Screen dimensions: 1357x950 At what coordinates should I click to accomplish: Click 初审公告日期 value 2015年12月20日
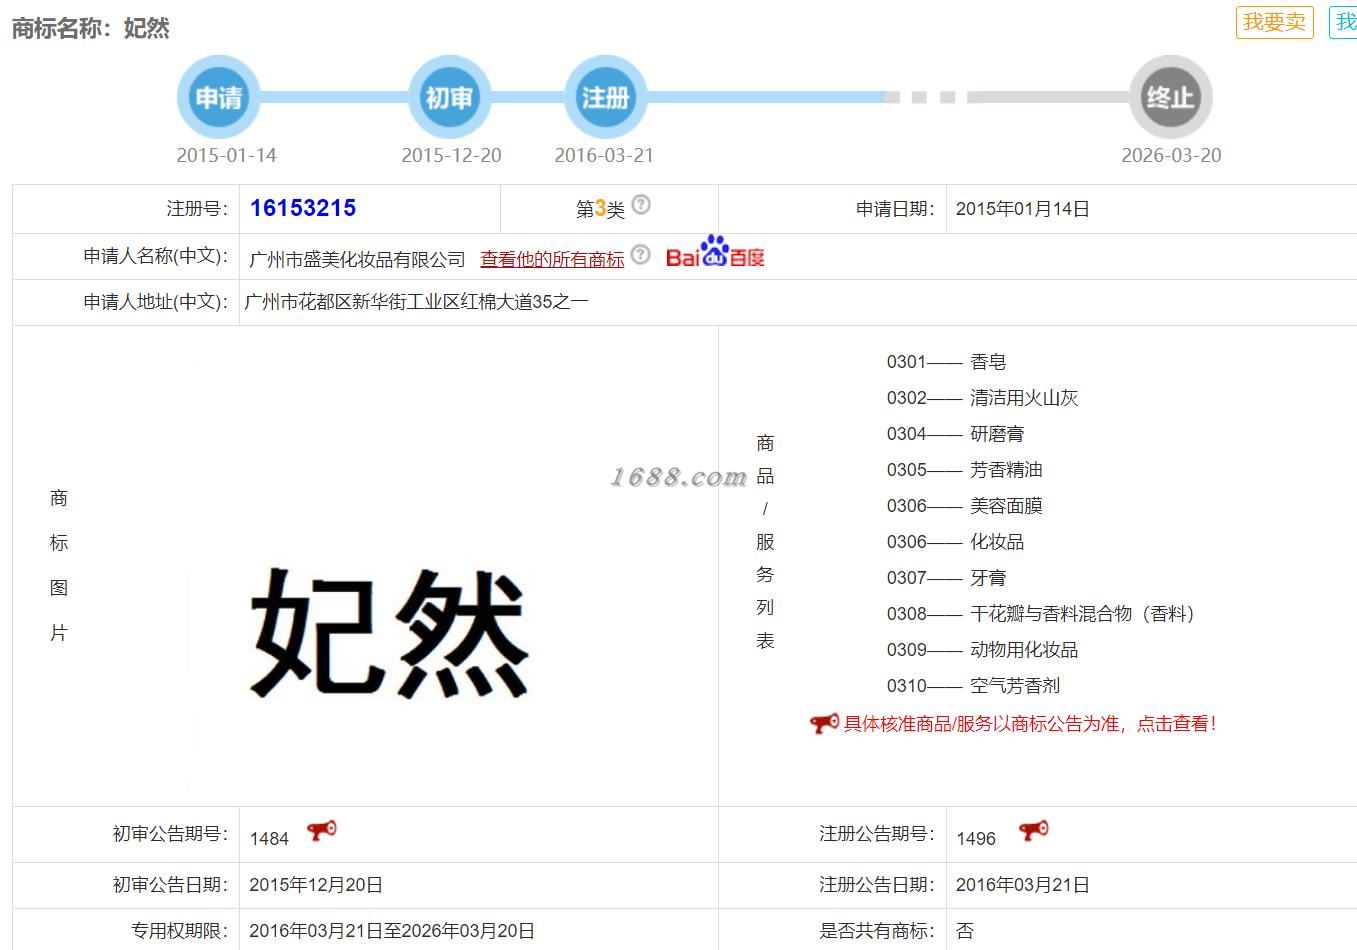316,885
